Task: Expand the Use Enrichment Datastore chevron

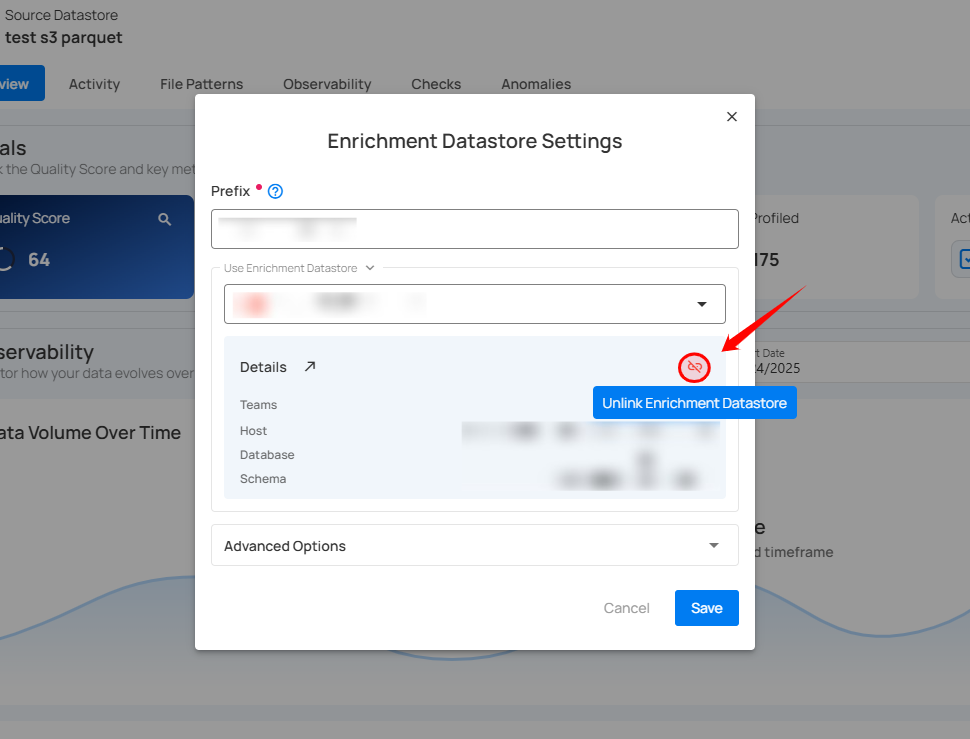Action: click(x=370, y=268)
